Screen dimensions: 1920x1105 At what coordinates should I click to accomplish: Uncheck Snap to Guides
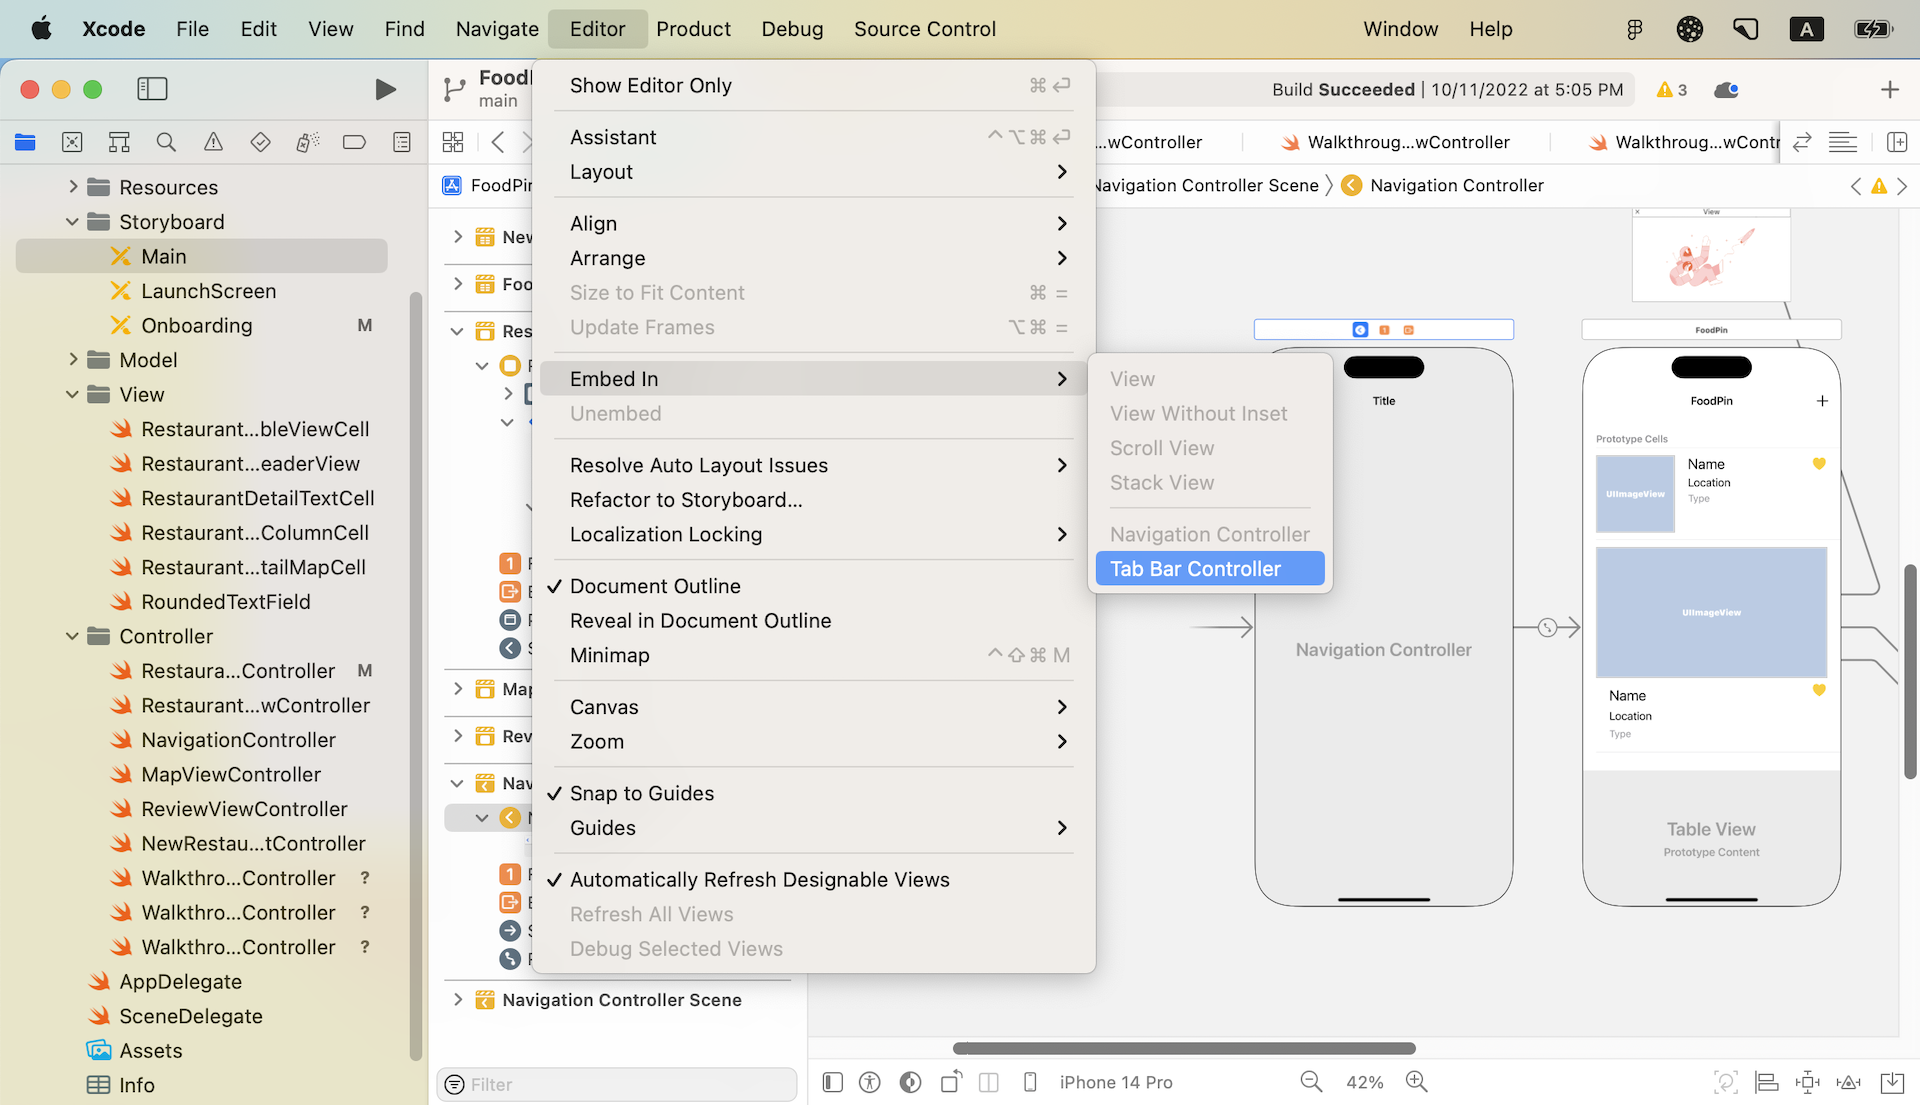tap(642, 792)
